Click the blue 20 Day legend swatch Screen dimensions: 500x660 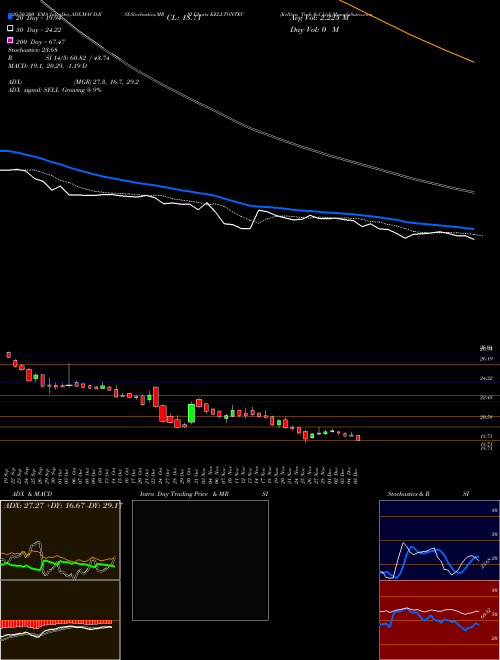(10, 16)
